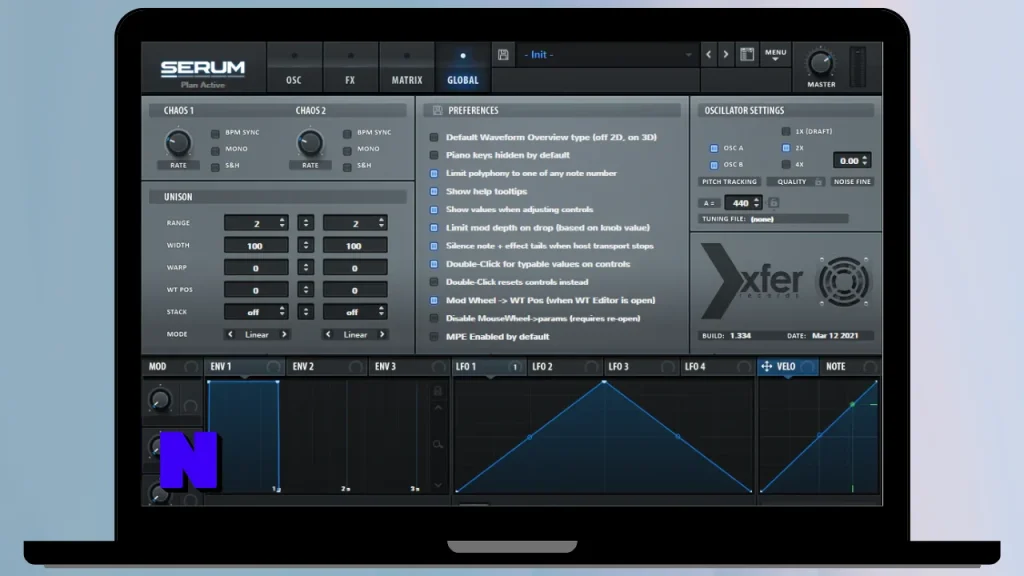The height and width of the screenshot is (576, 1024).
Task: Click the envelope display down arrow
Action: click(x=438, y=485)
